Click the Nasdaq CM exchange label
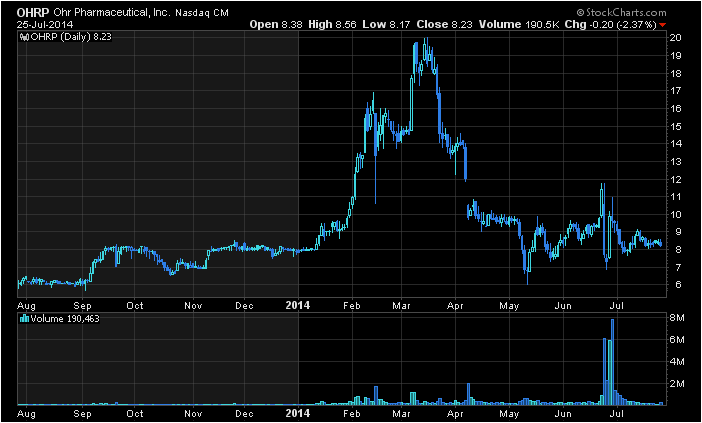Image resolution: width=702 pixels, height=423 pixels. (x=201, y=13)
